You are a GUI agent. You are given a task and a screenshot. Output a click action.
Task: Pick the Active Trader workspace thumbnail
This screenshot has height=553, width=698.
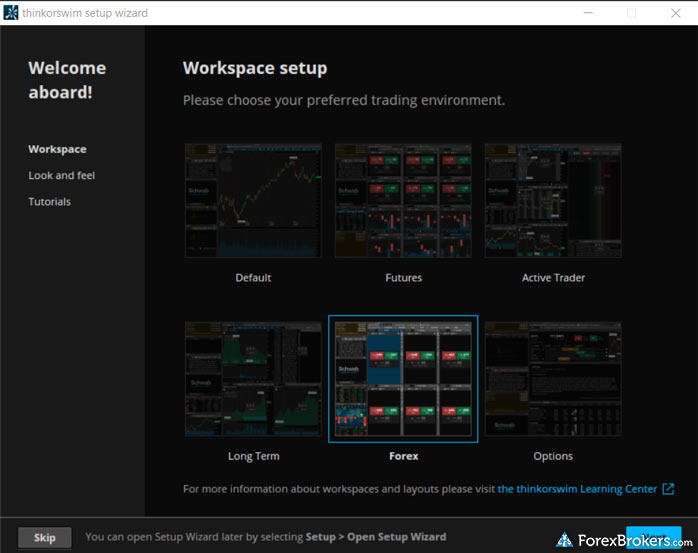point(553,200)
